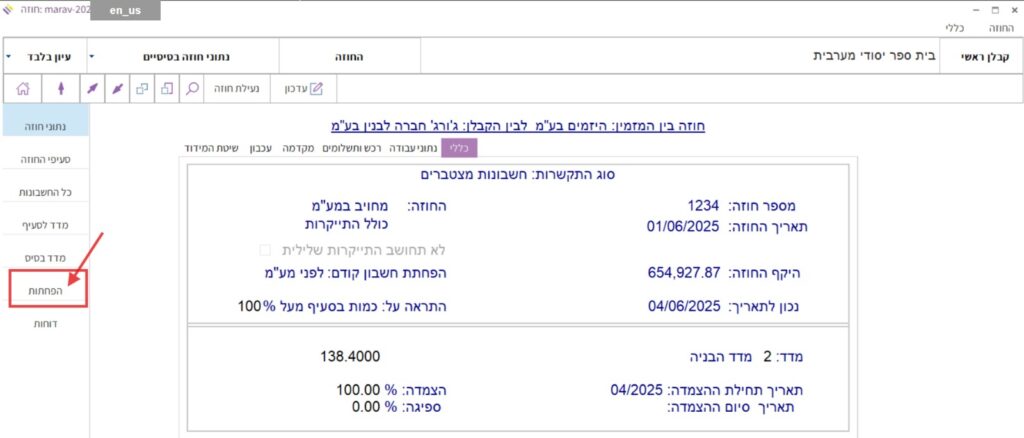The image size is (1024, 438).
Task: Click the overlapping squares icon beside magnifier
Action: 166,89
